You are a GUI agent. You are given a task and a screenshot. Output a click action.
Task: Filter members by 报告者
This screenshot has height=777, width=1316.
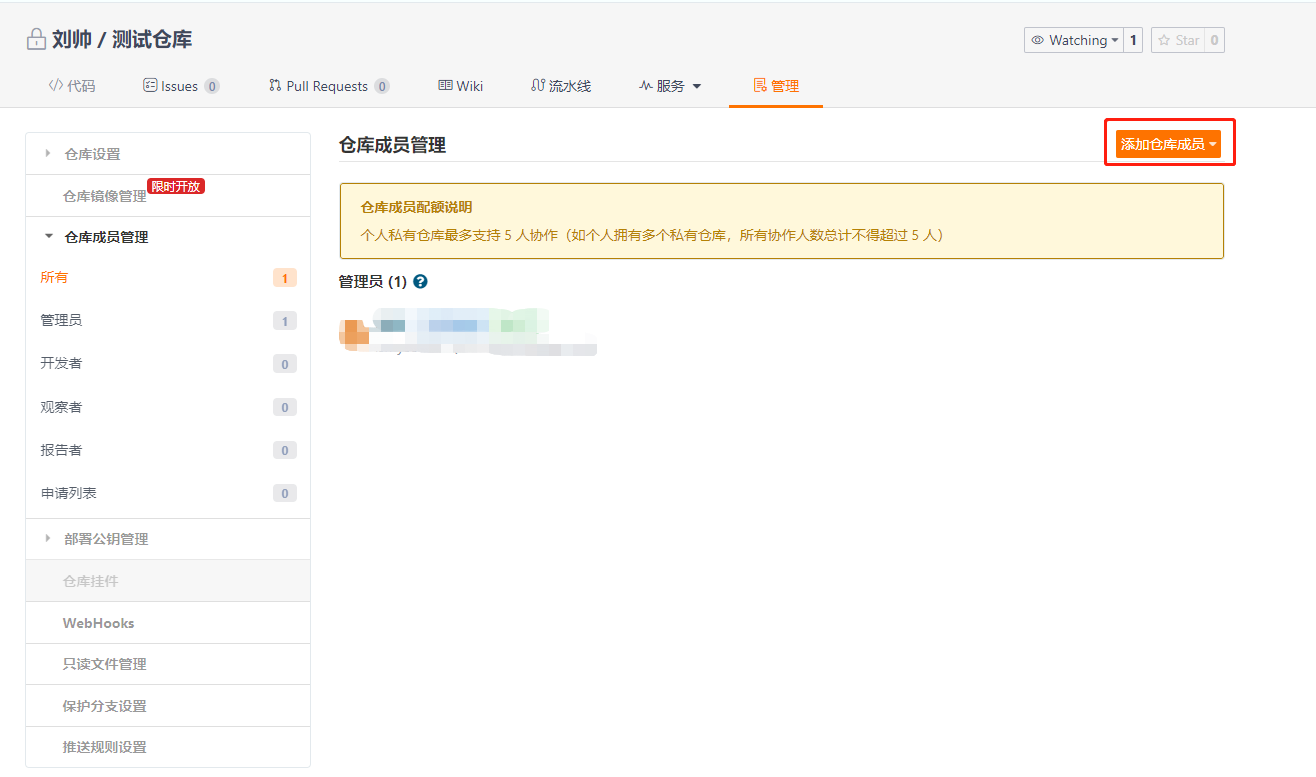[168, 450]
